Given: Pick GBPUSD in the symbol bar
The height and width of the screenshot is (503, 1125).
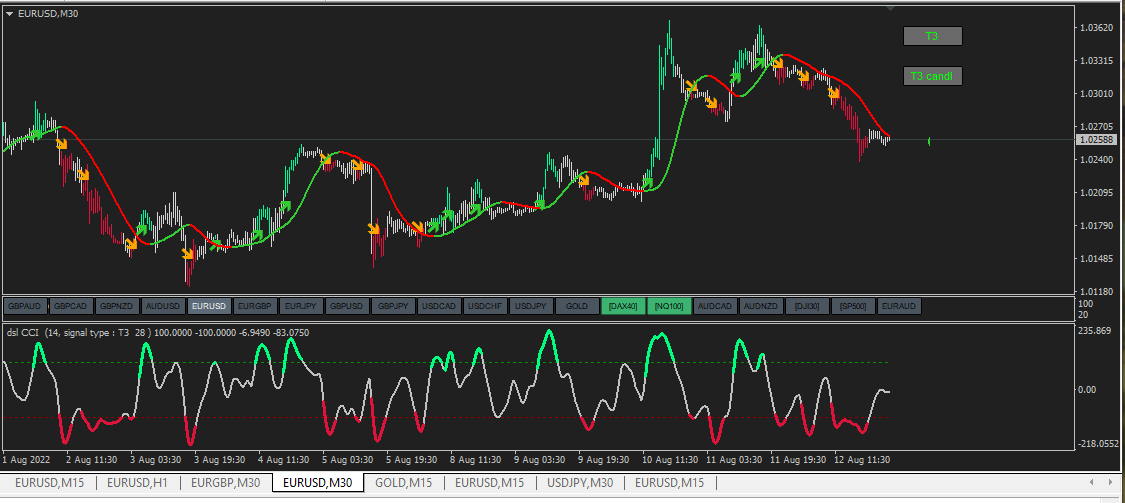Looking at the screenshot, I should coord(347,306).
